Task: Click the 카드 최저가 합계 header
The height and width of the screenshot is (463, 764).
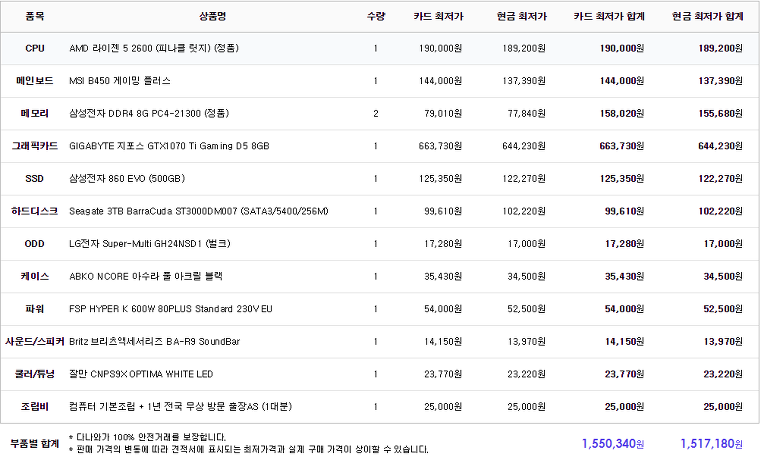Action: click(609, 17)
